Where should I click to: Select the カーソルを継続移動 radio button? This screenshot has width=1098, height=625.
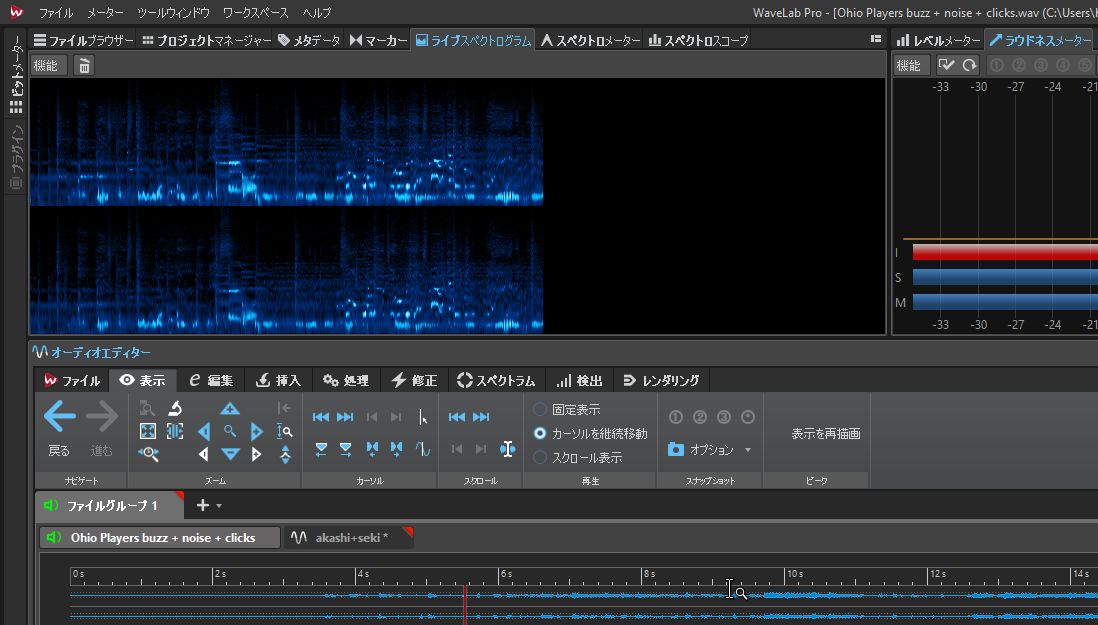pos(540,433)
